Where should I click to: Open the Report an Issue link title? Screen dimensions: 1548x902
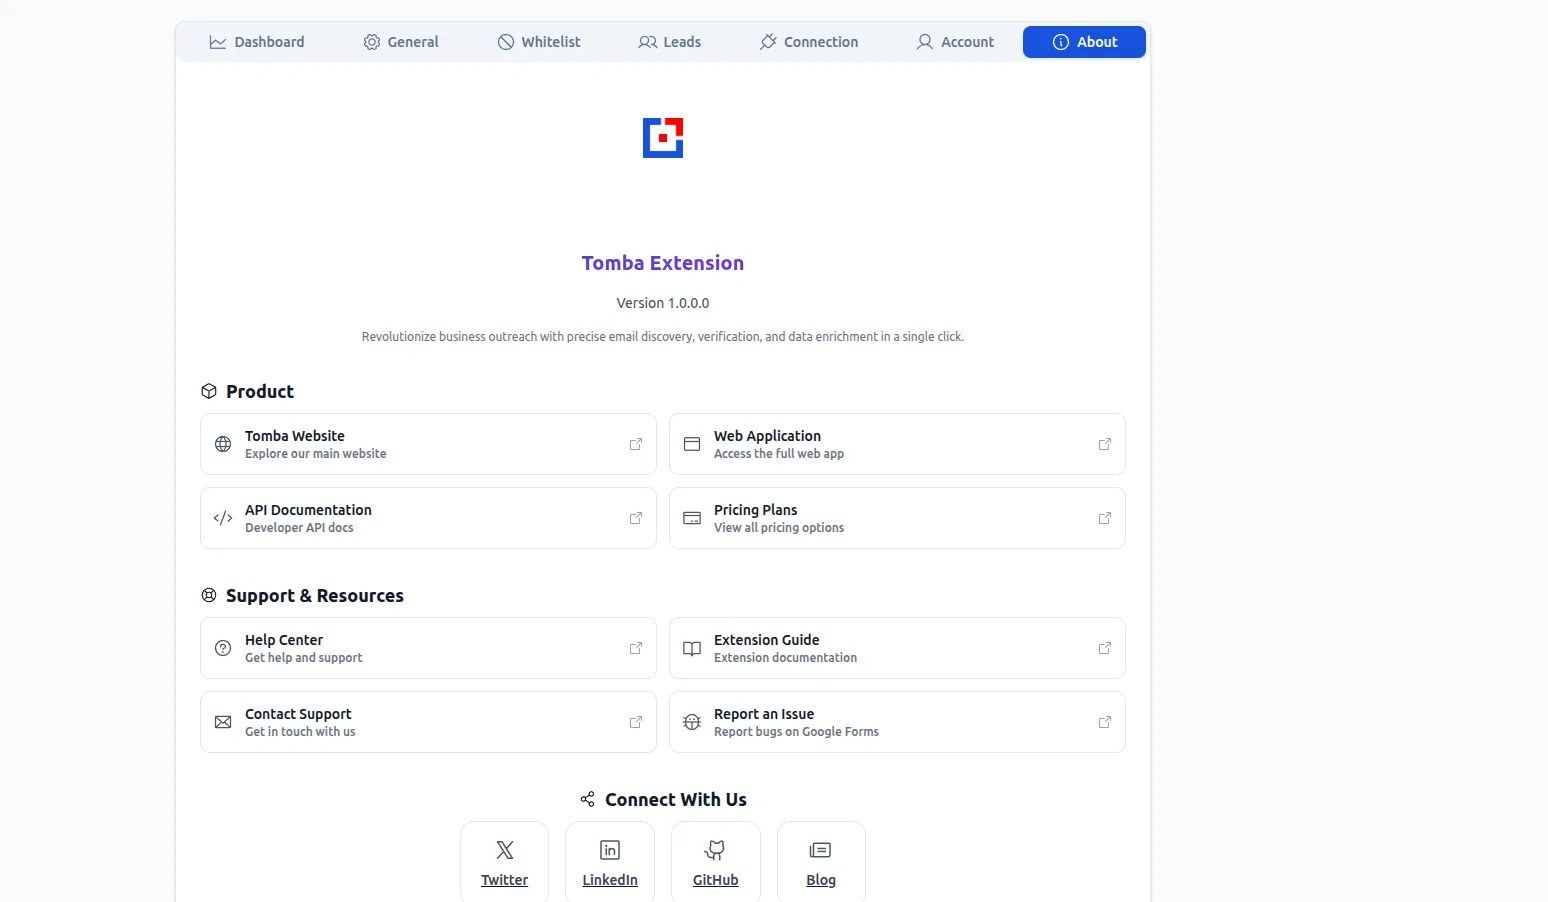tap(764, 714)
